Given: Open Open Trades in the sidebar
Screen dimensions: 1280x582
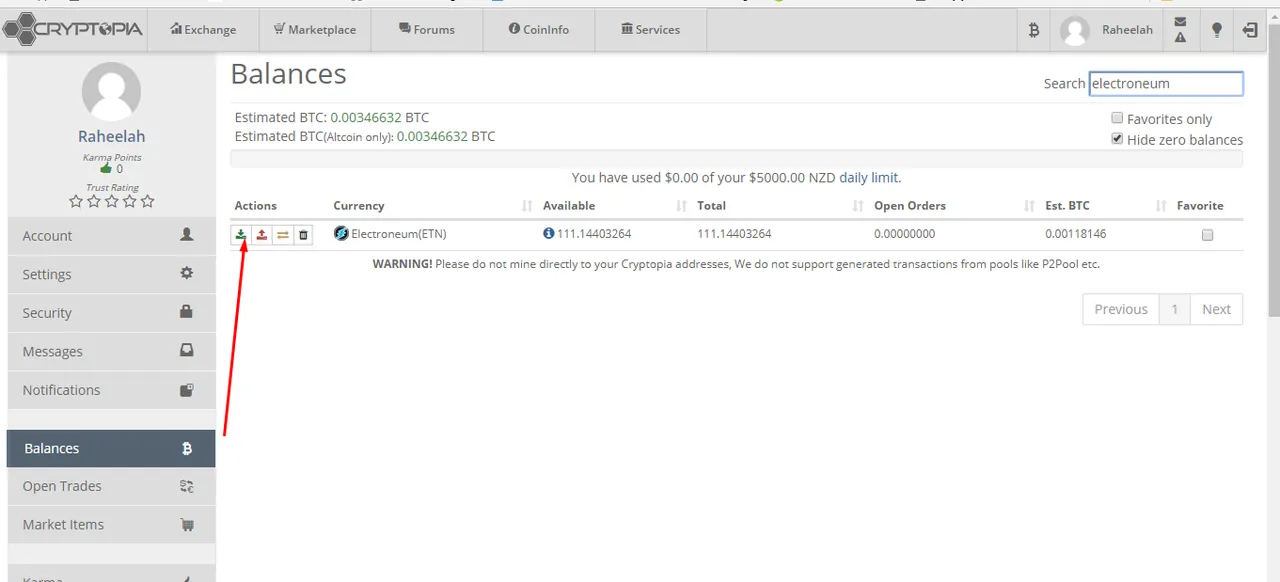Looking at the screenshot, I should 111,486.
